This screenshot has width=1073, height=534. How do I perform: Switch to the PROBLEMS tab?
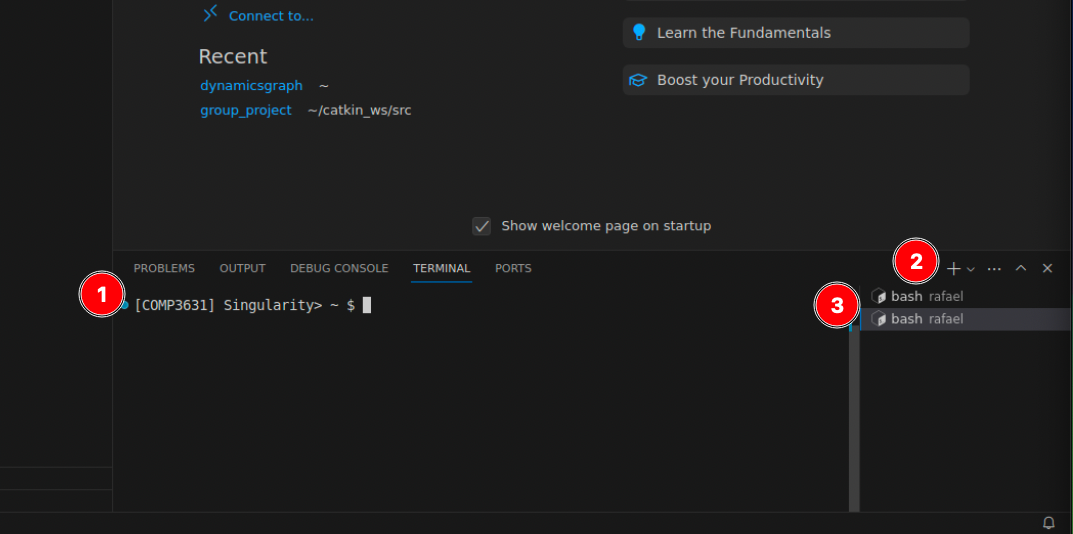click(x=164, y=268)
